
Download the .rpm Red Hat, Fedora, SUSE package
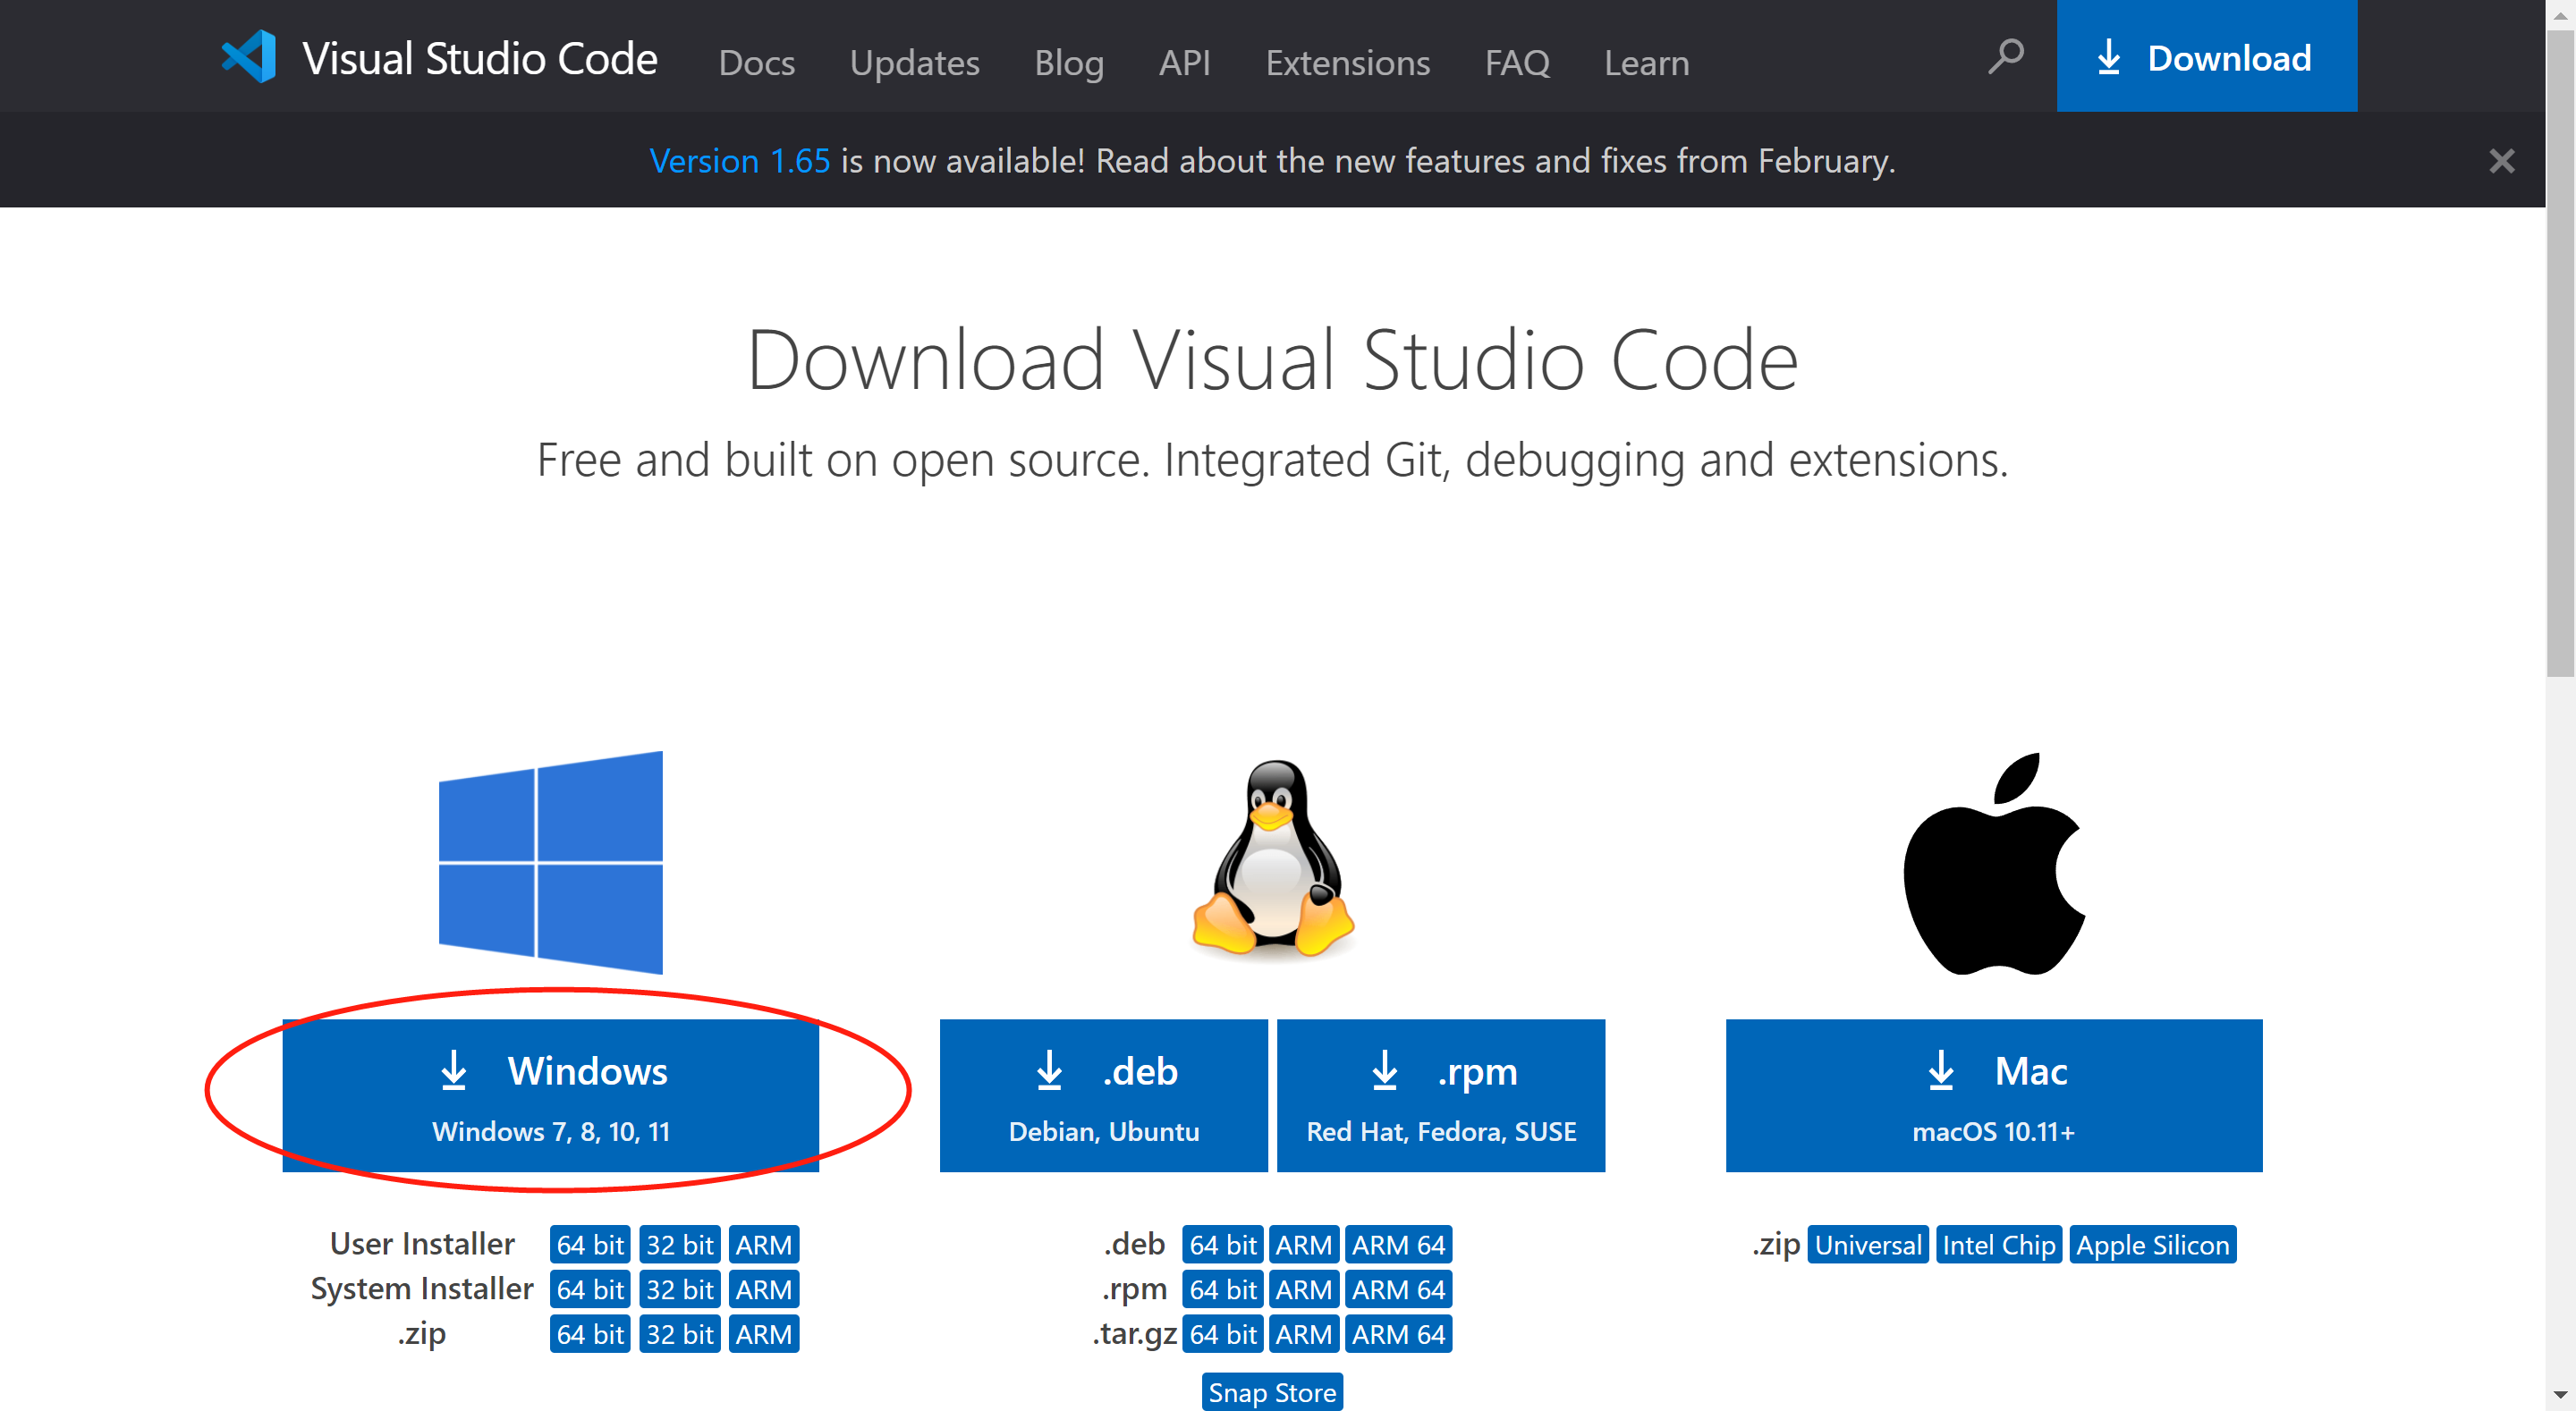(1441, 1096)
